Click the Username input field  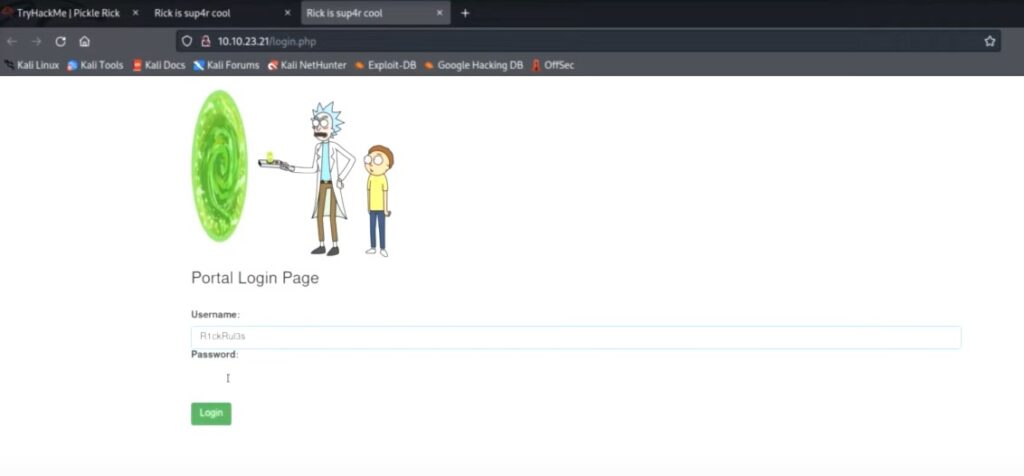575,337
